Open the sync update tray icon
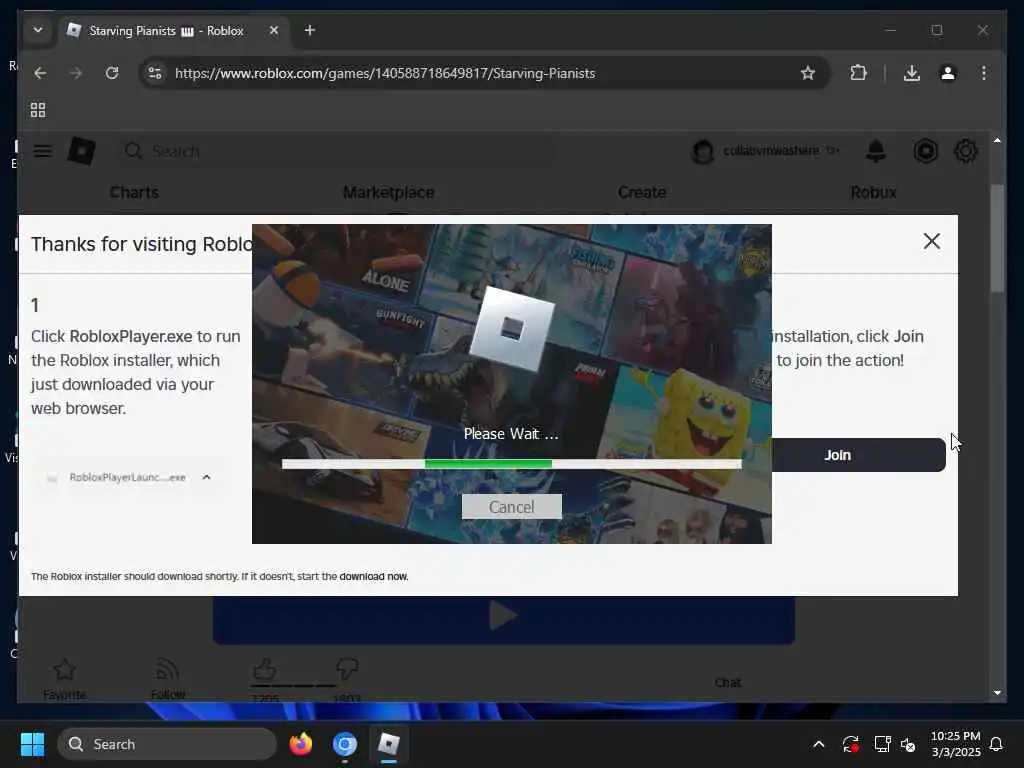Viewport: 1024px width, 768px height. pyautogui.click(x=850, y=744)
